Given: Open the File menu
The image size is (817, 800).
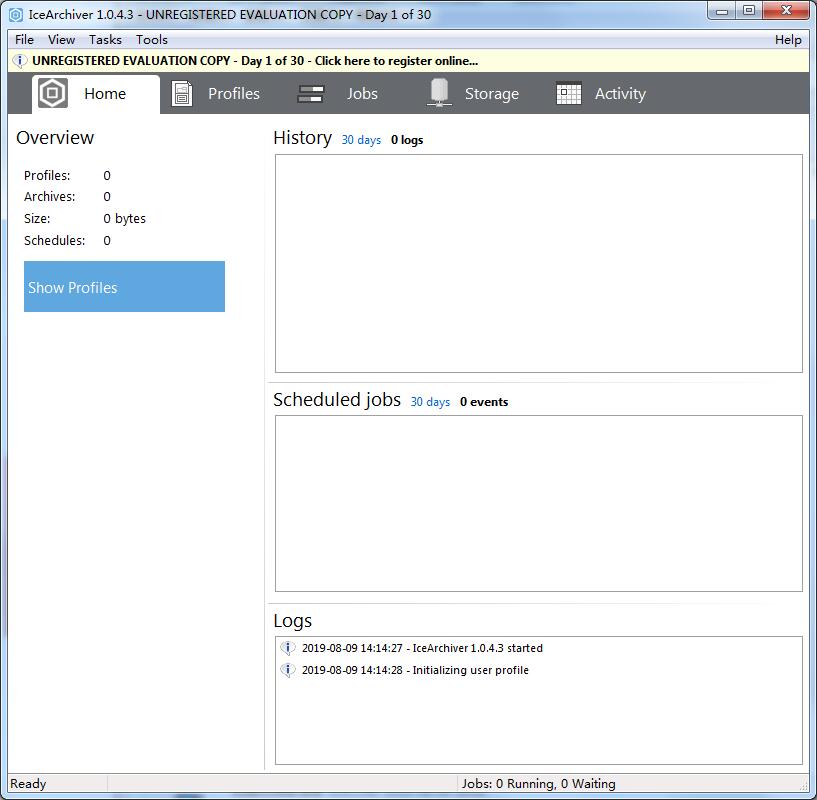Looking at the screenshot, I should 24,40.
